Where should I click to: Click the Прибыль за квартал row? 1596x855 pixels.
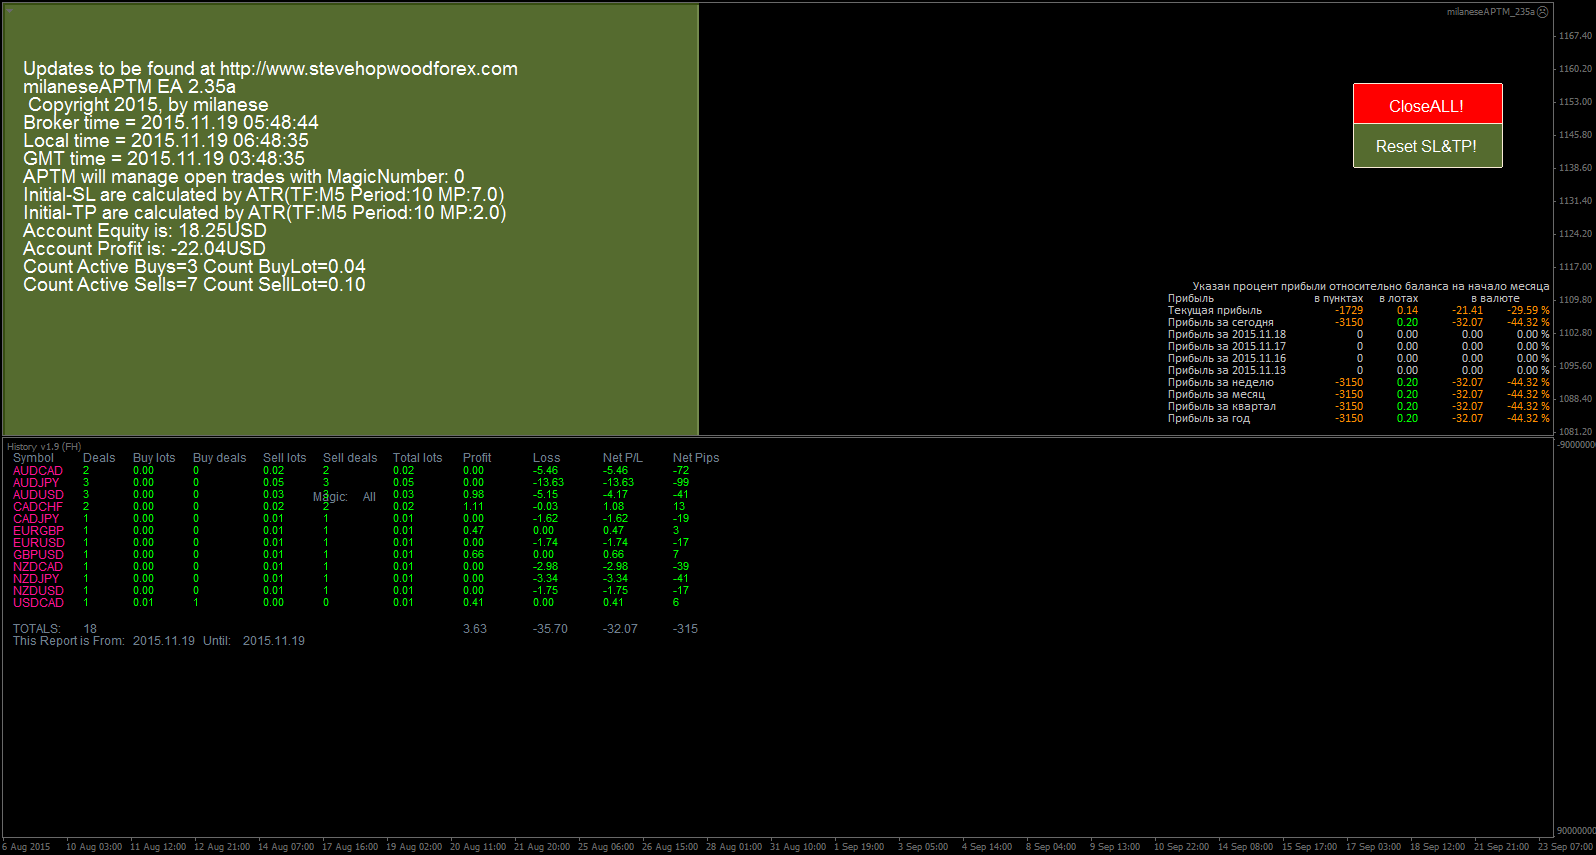tap(1358, 407)
